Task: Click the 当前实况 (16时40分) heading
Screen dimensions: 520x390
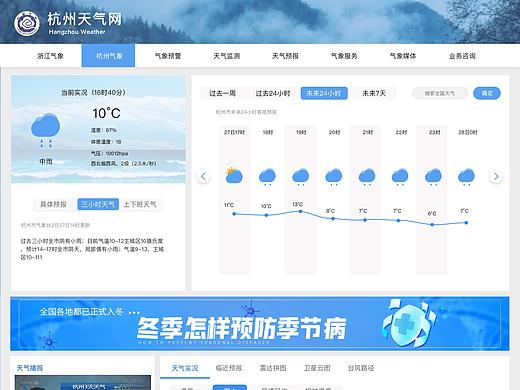Action: pos(94,92)
